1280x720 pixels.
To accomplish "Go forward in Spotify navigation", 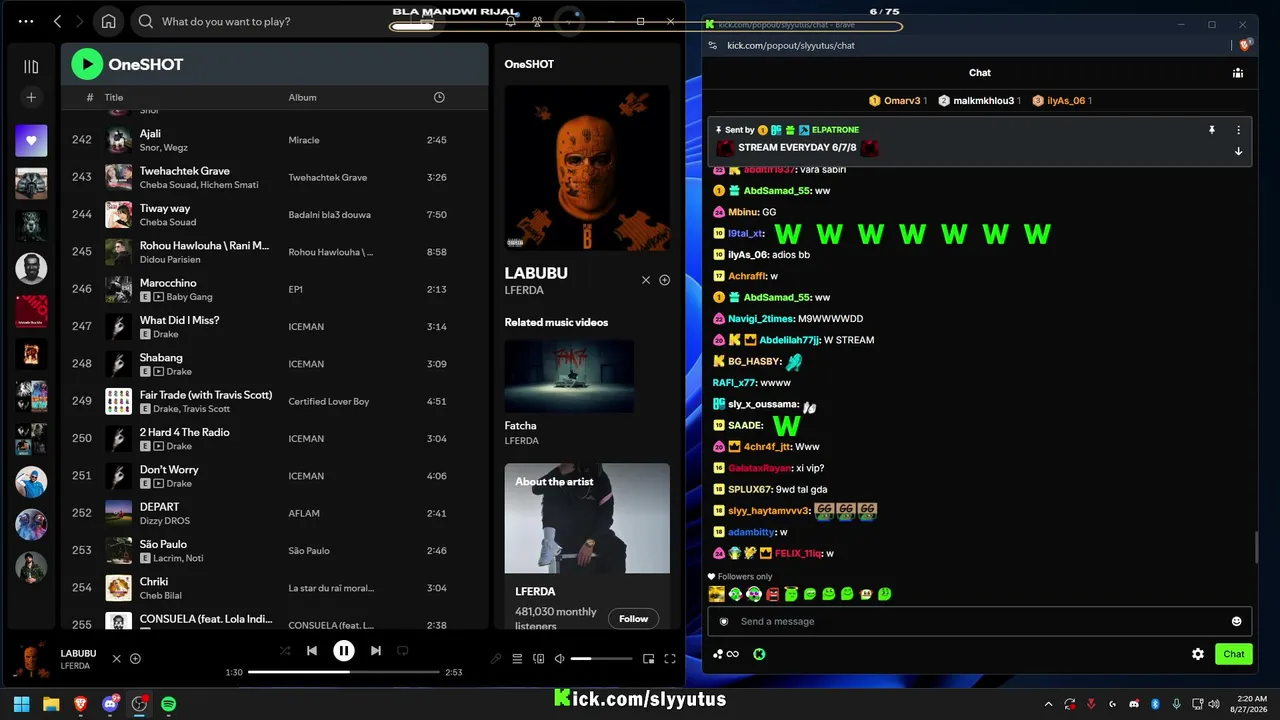I will click(x=81, y=21).
